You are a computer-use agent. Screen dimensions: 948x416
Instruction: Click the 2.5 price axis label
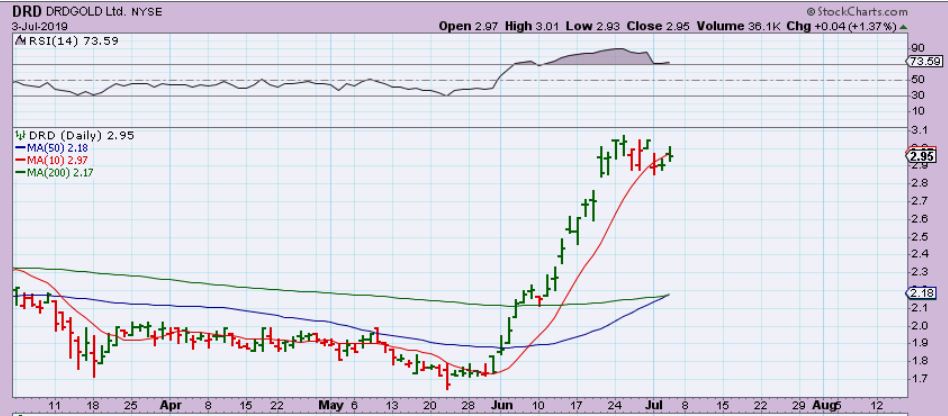click(x=922, y=236)
